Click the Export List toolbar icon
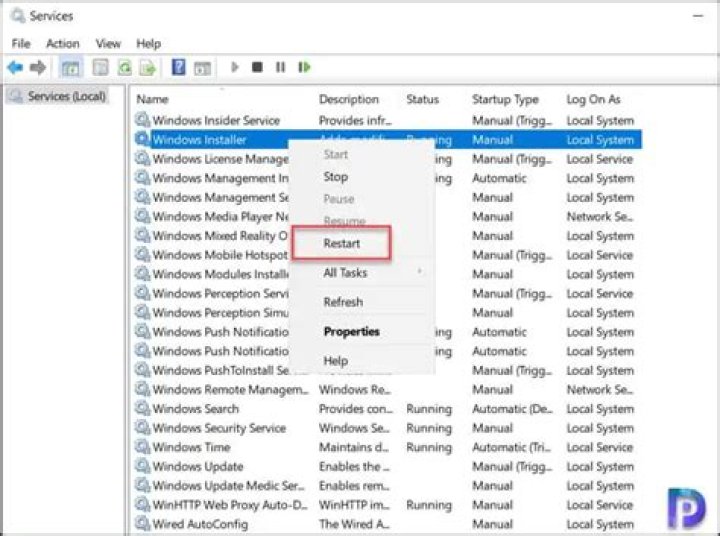The image size is (720, 536). (148, 68)
